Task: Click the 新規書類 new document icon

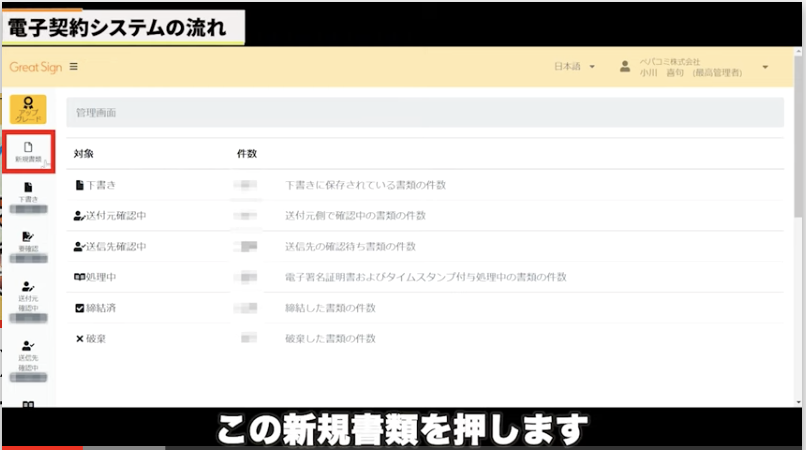Action: tap(28, 150)
